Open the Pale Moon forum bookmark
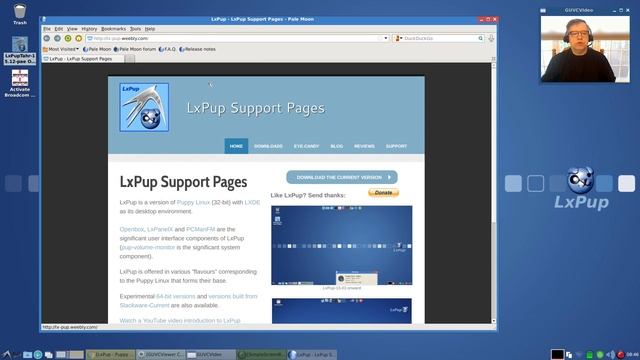Screen dimensions: 640x360 pos(135,49)
